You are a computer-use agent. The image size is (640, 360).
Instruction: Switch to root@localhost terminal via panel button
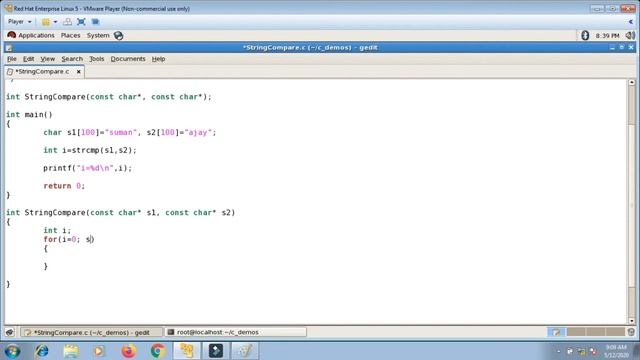pos(236,332)
